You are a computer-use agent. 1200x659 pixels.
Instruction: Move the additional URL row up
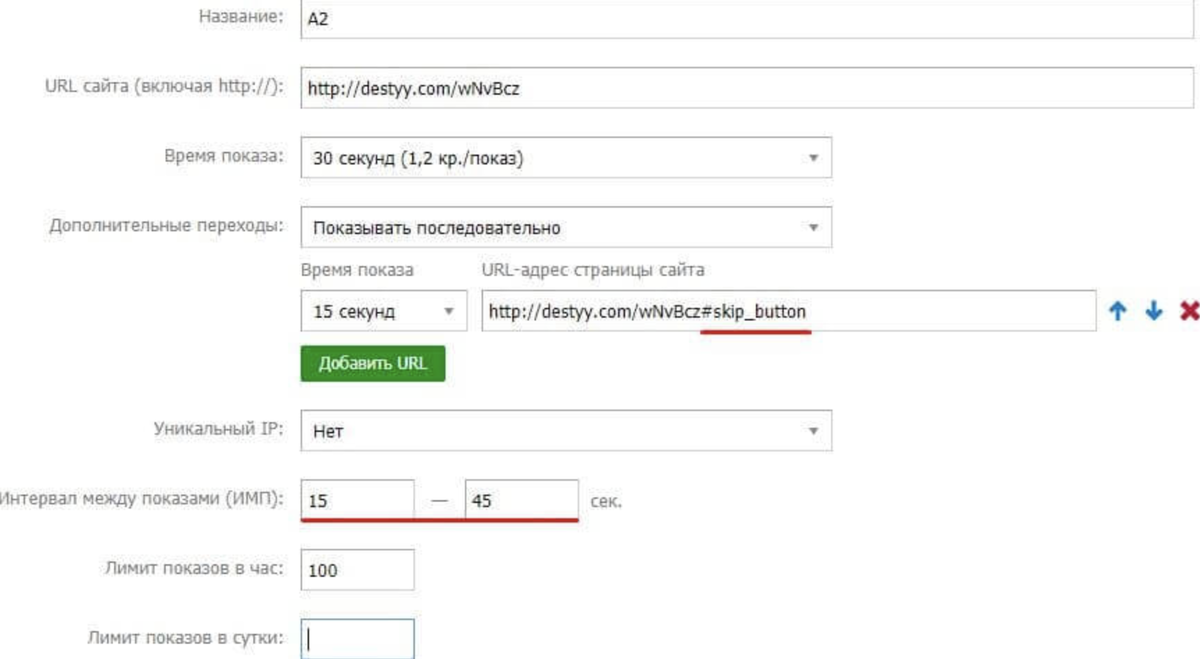pyautogui.click(x=1118, y=311)
